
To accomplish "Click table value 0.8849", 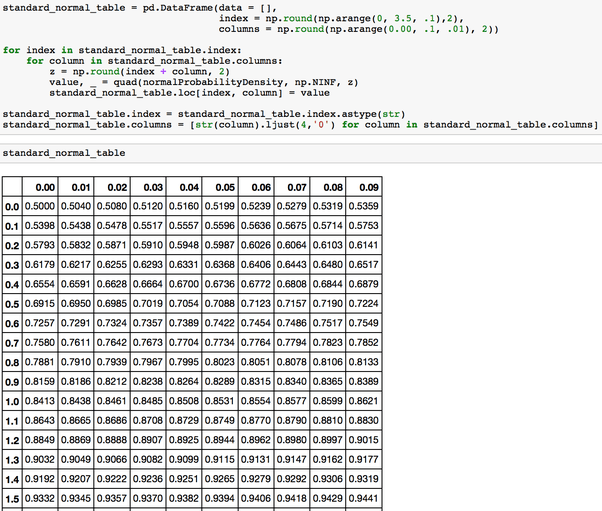I will [40, 440].
